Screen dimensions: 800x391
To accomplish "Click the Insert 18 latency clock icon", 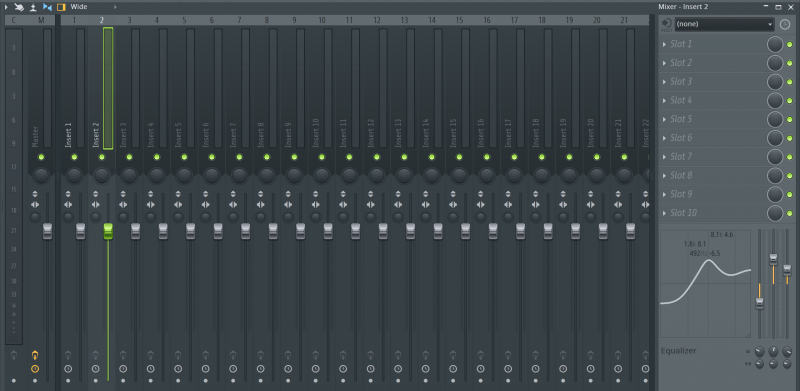I will 536,369.
